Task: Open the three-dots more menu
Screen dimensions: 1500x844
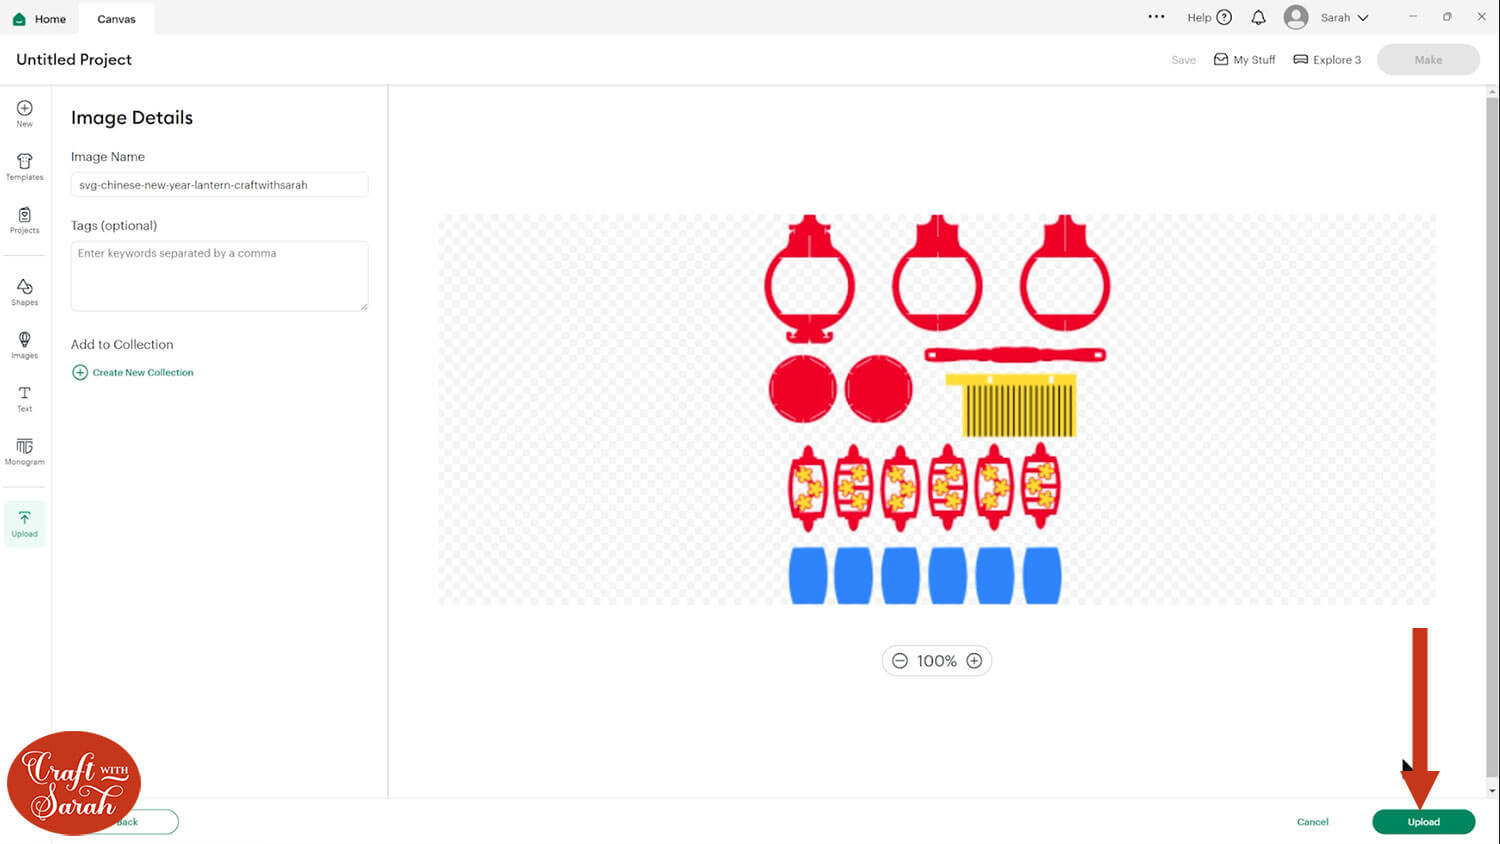Action: [x=1156, y=17]
